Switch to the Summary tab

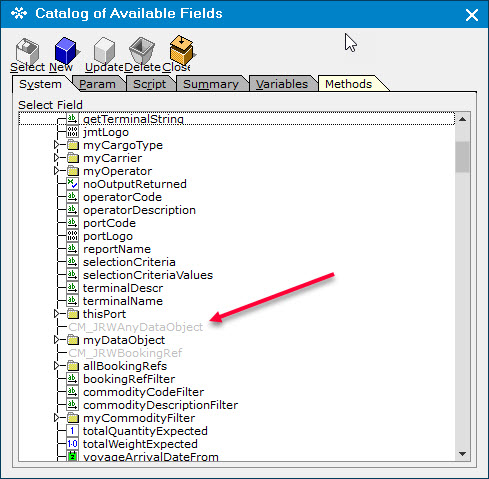(x=211, y=84)
